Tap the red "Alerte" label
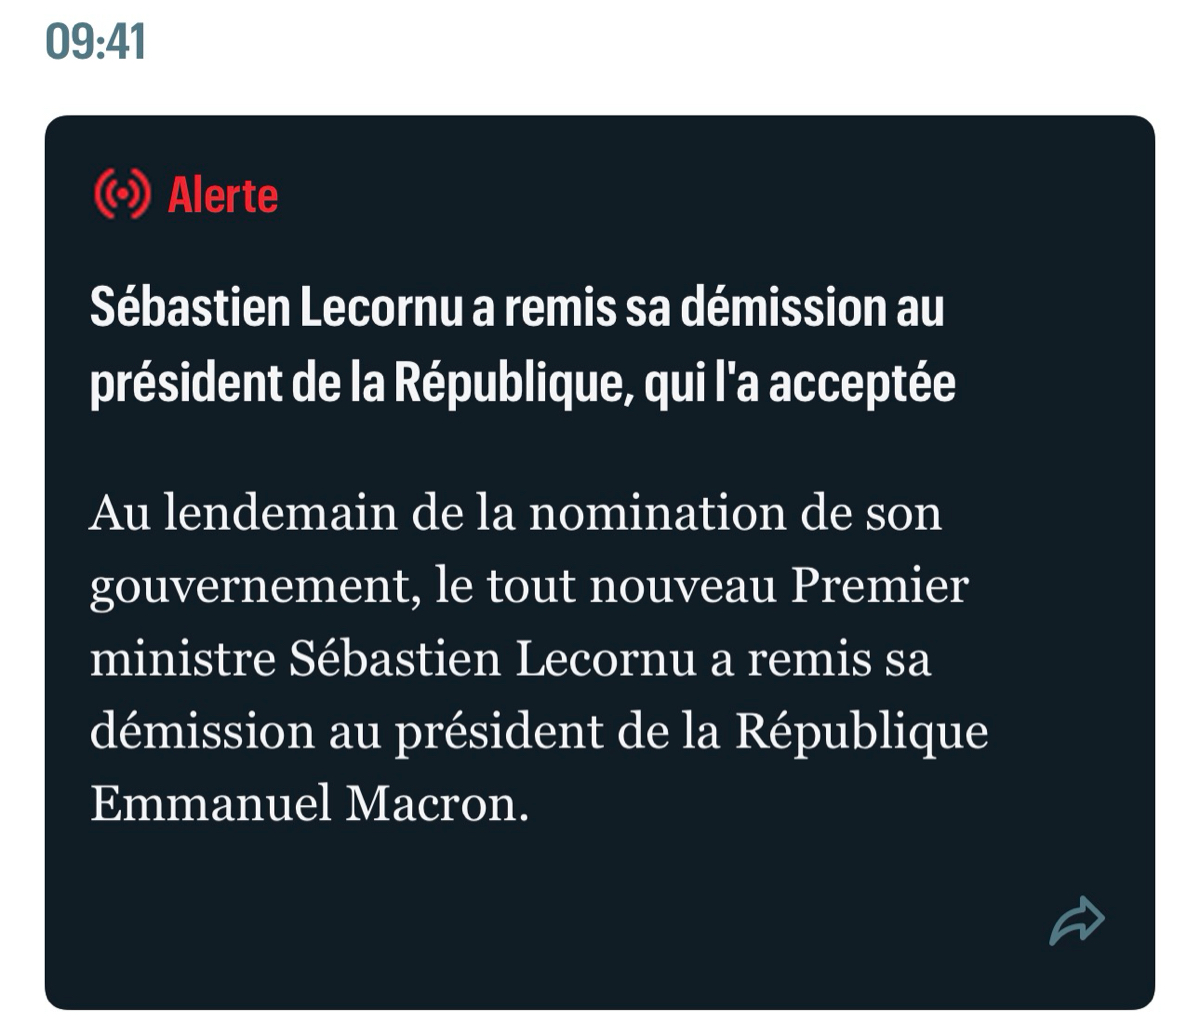Viewport: 1200px width, 1024px height. 222,195
